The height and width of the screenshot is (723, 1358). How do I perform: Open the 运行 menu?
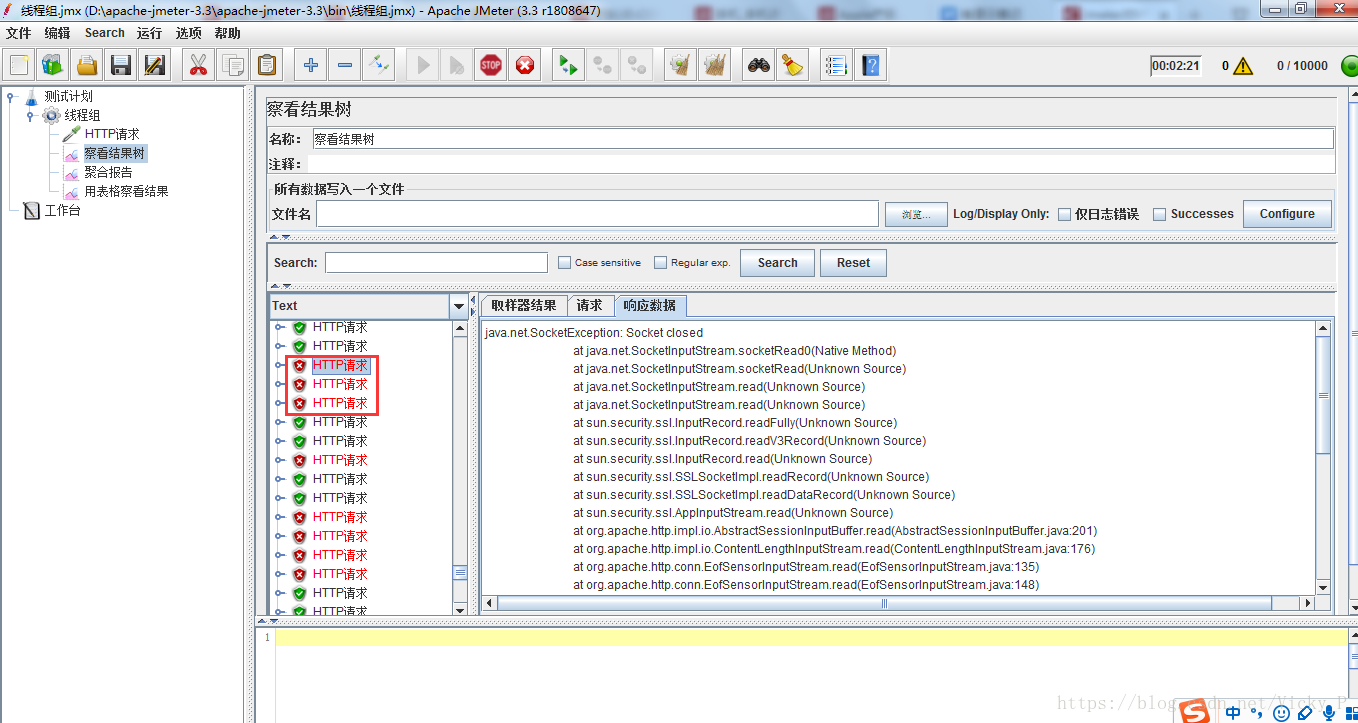click(x=150, y=33)
